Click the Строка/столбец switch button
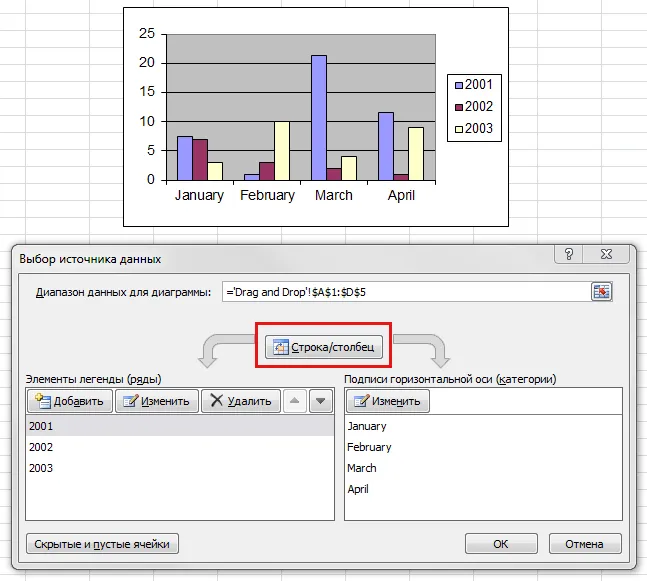Image resolution: width=647 pixels, height=581 pixels. (x=324, y=347)
